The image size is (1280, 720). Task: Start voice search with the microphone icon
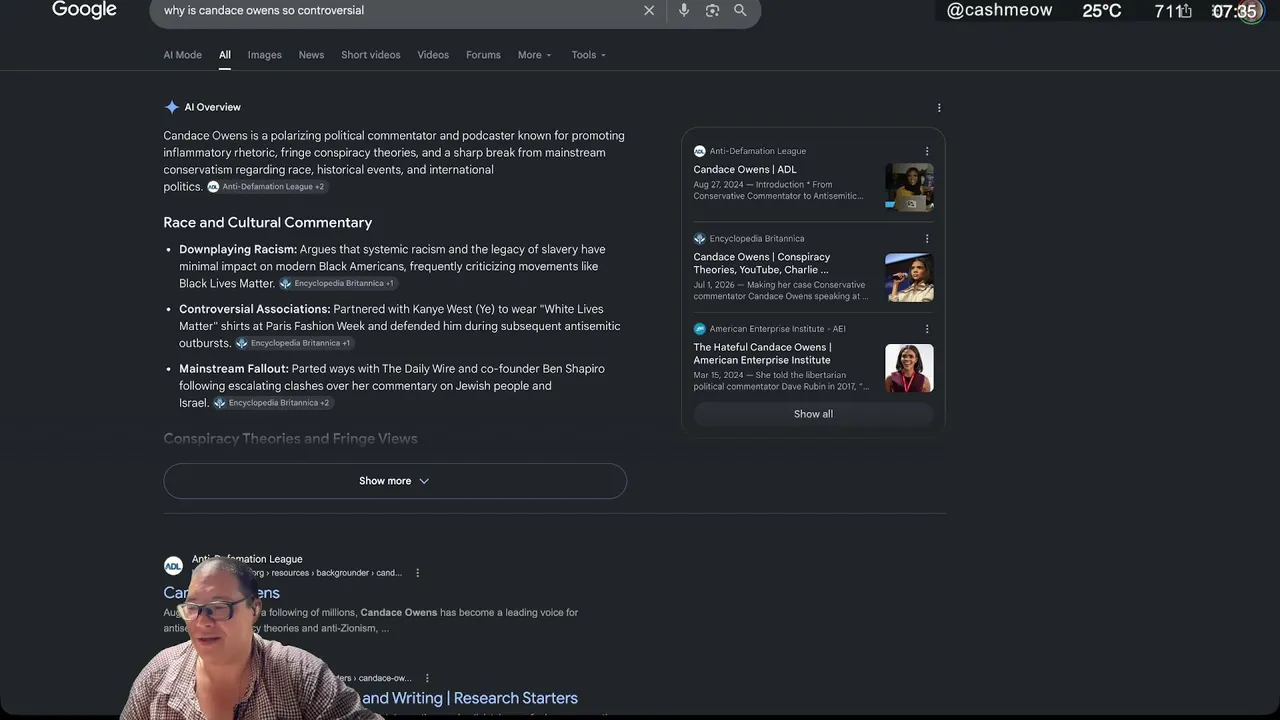click(684, 10)
